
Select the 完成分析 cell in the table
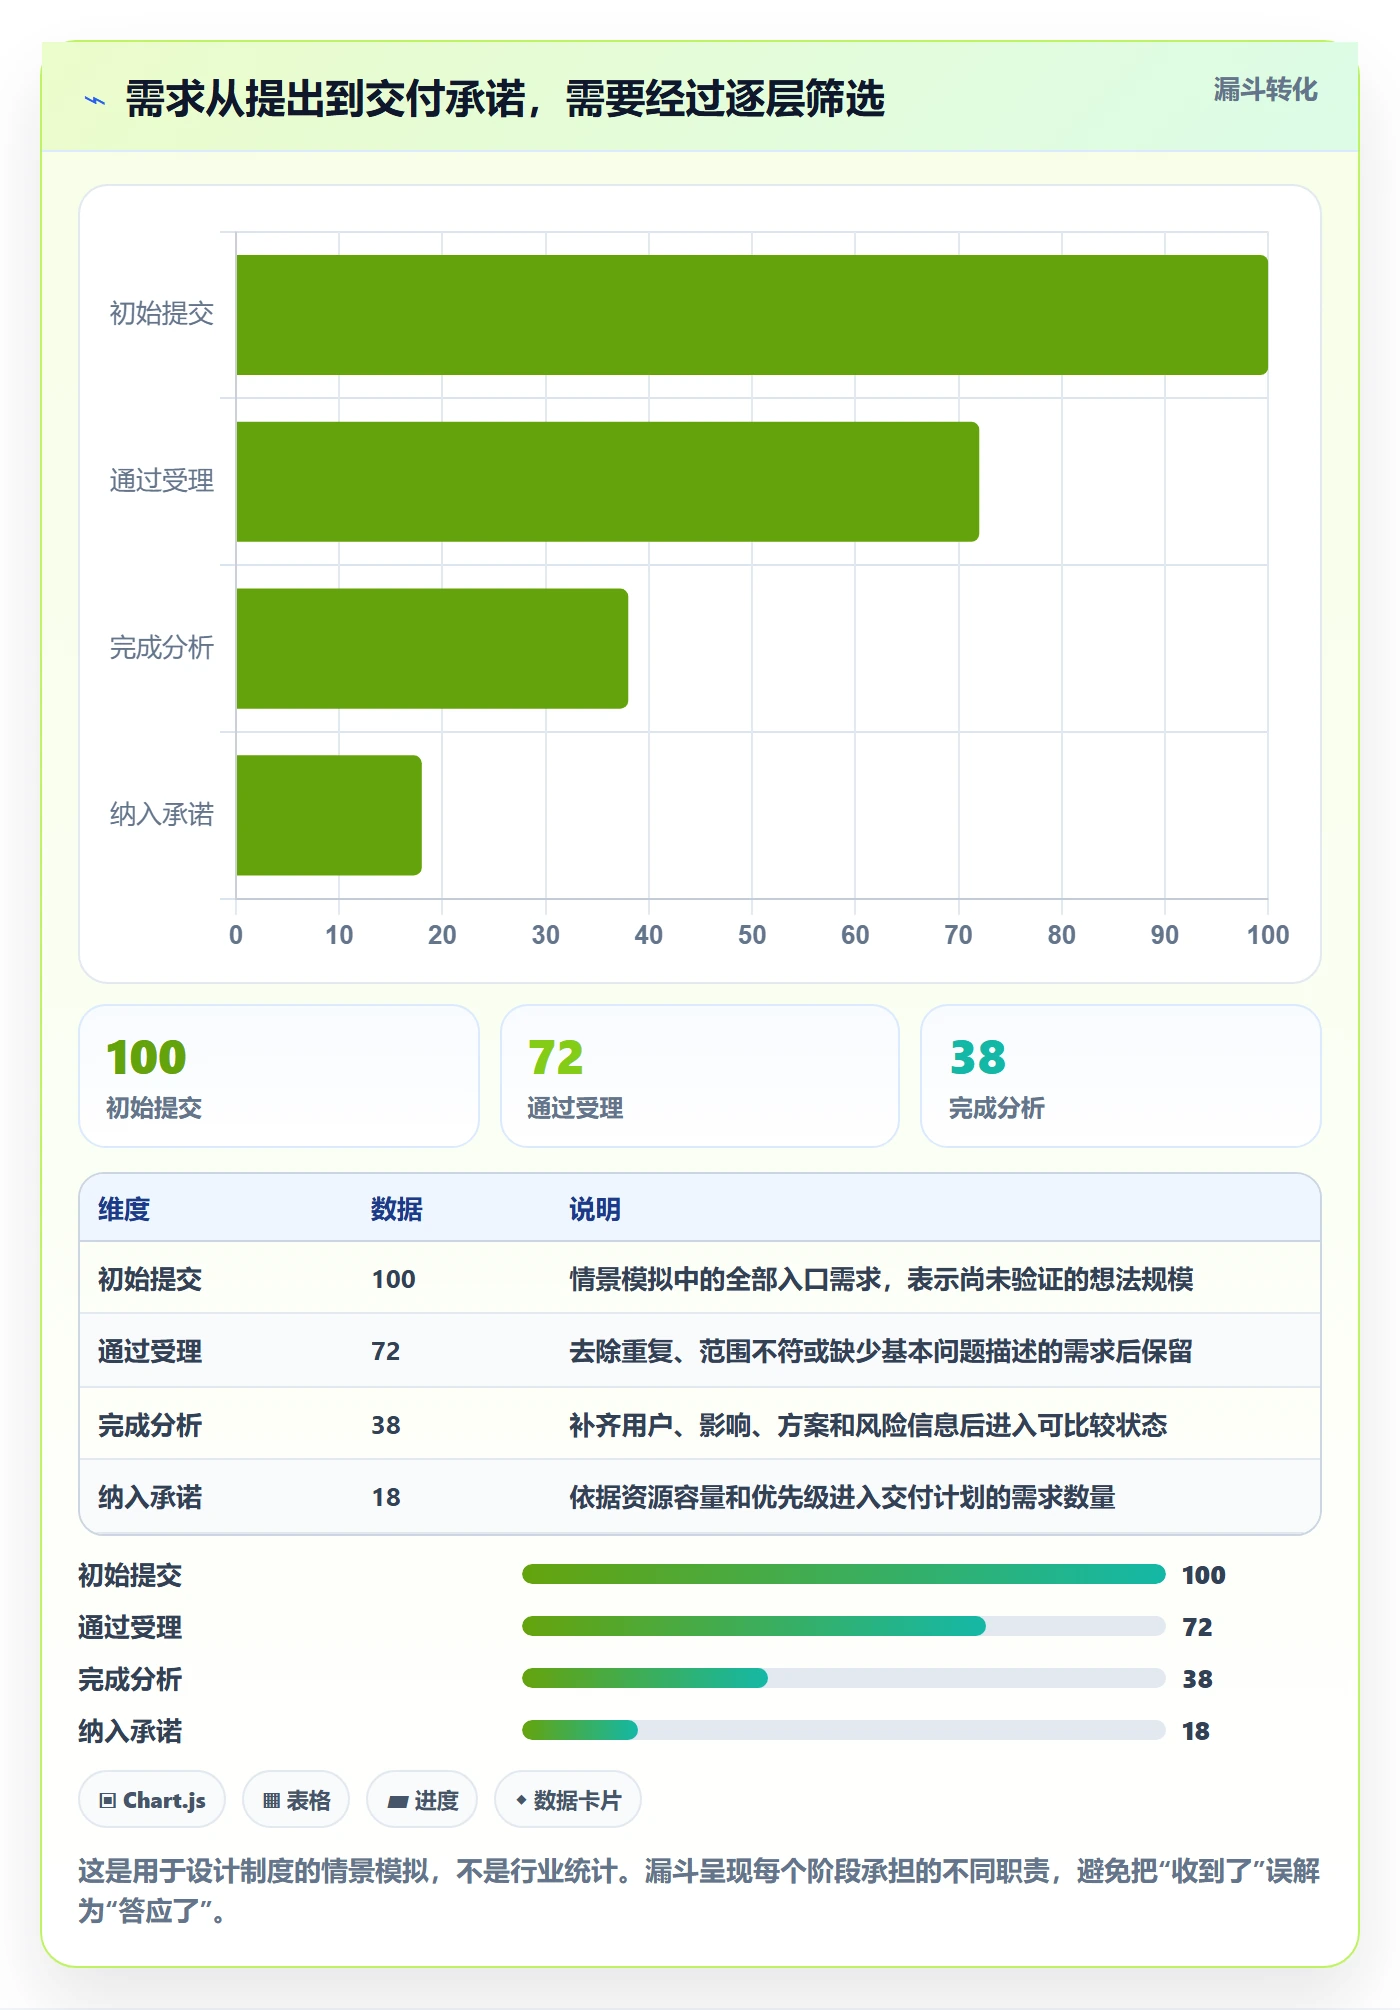pos(150,1425)
